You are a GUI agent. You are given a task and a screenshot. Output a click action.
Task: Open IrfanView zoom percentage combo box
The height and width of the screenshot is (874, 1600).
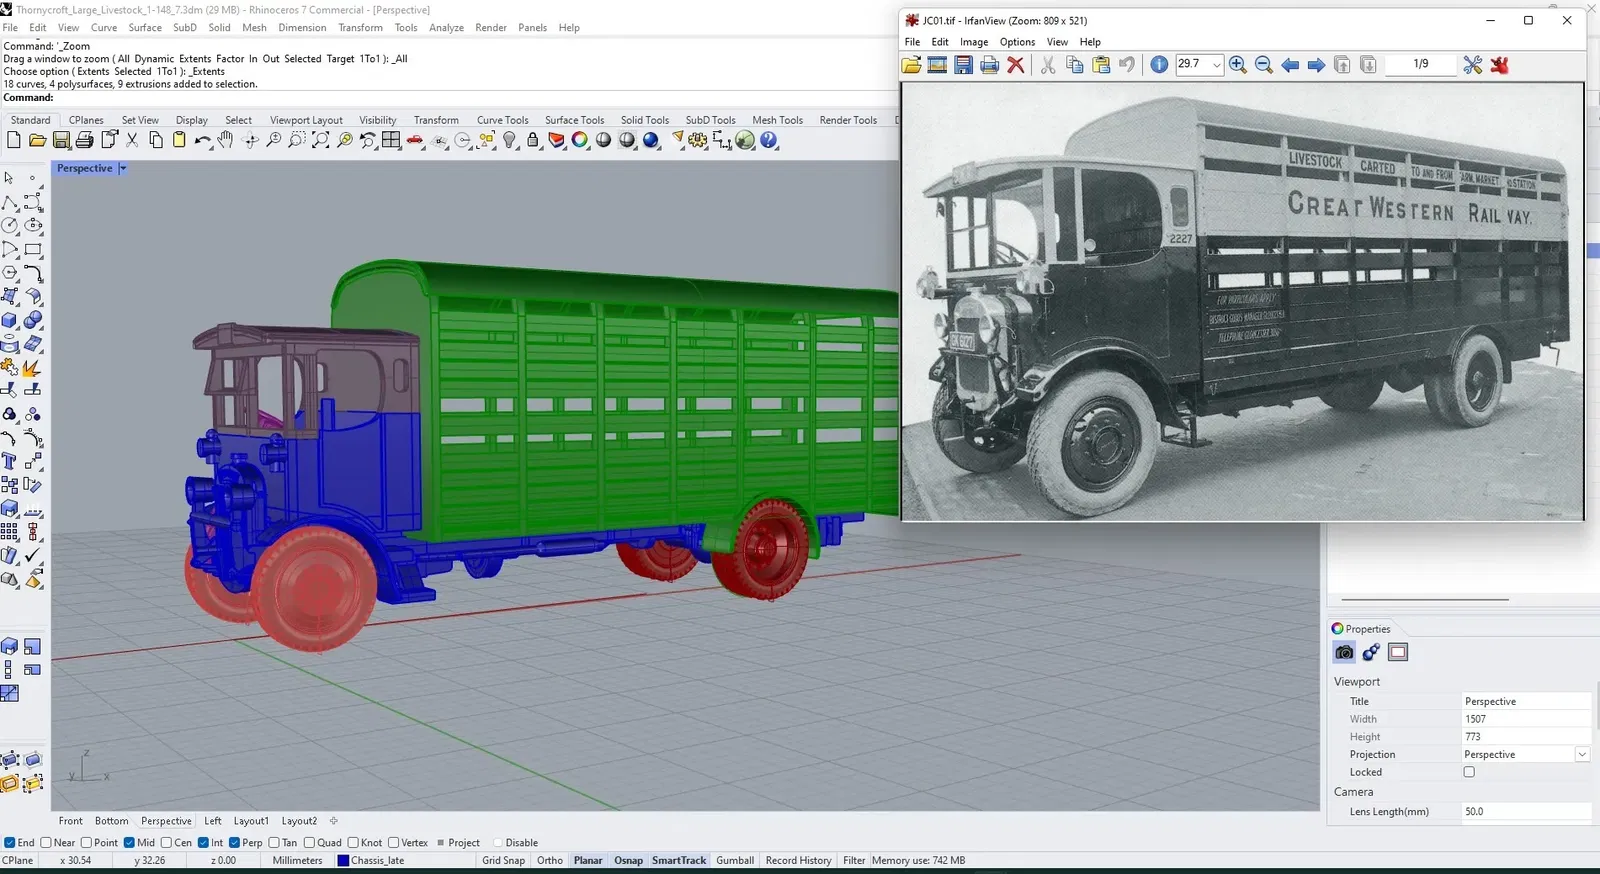(x=1216, y=65)
